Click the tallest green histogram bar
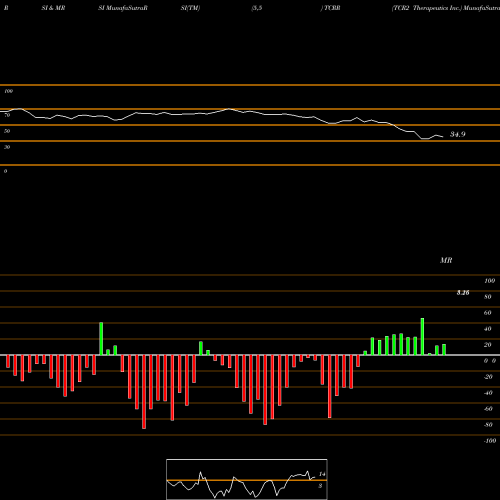This screenshot has width=500, height=500. (x=422, y=337)
